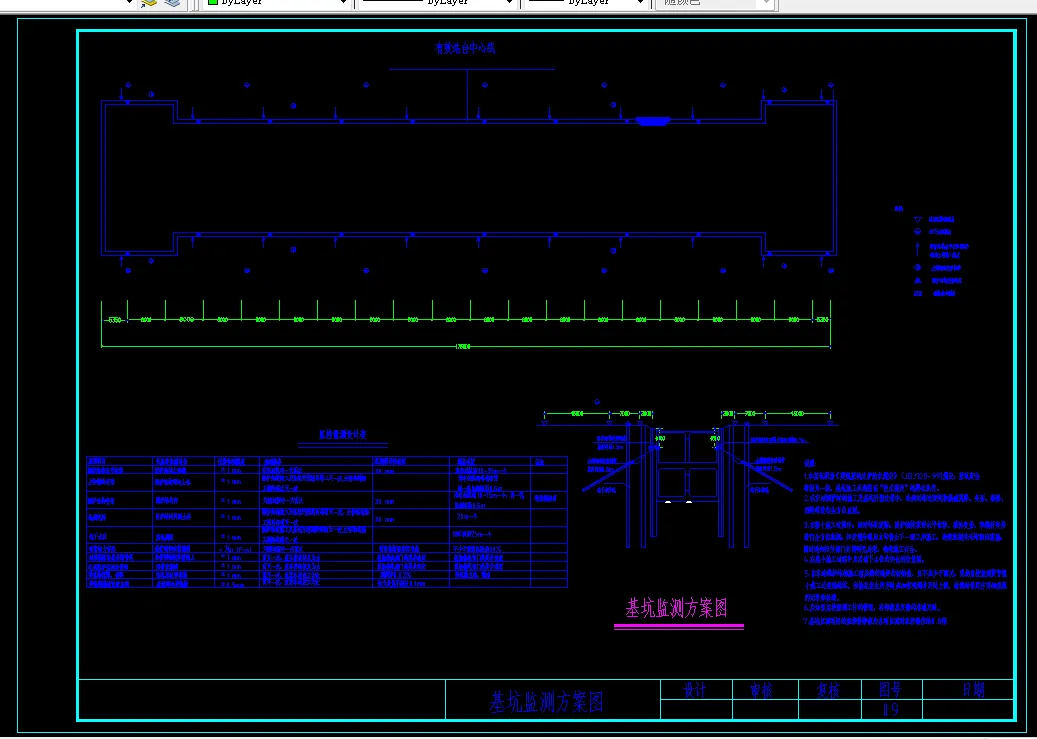Click the layer previous stacked-sheets icon
Viewport: 1037px width, 739px height.
[x=172, y=3]
